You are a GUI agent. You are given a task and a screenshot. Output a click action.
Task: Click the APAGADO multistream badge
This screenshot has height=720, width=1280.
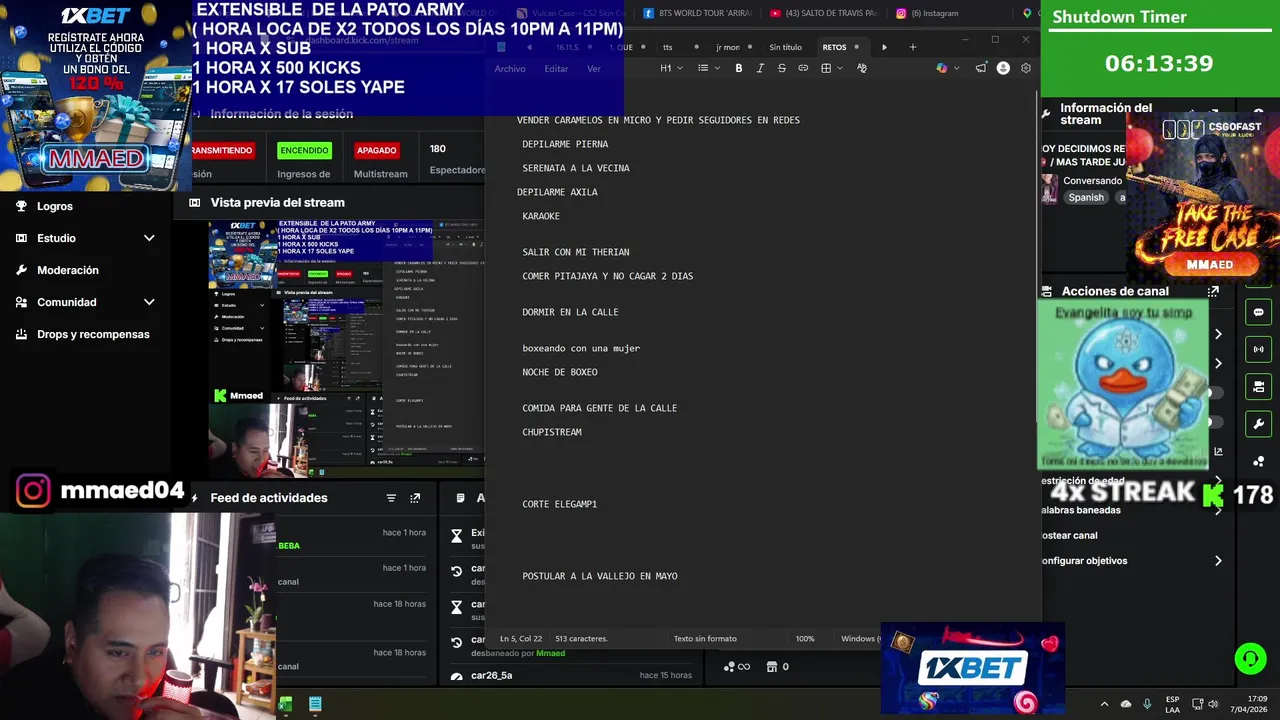(x=377, y=150)
